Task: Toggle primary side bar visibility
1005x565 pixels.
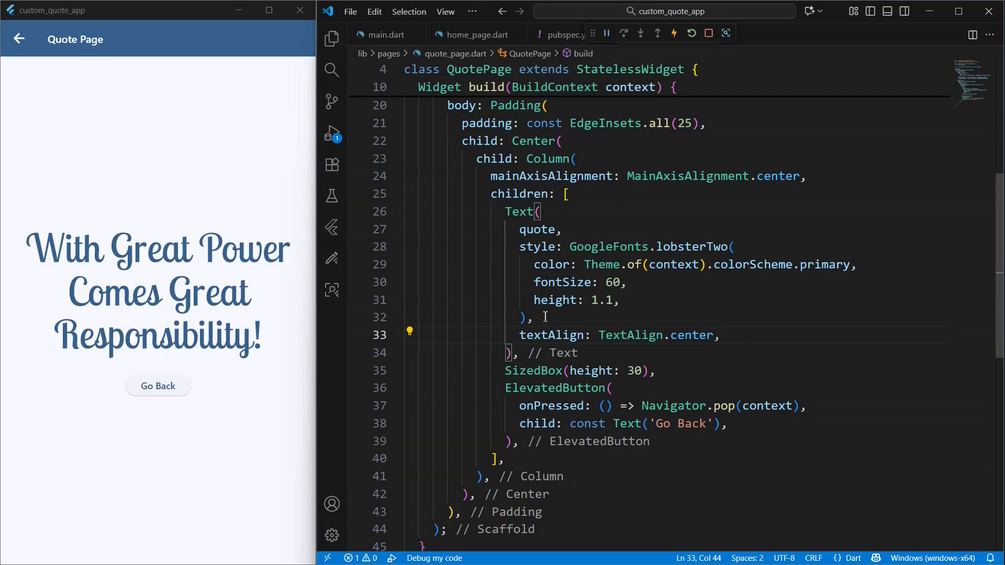Action: tap(870, 12)
